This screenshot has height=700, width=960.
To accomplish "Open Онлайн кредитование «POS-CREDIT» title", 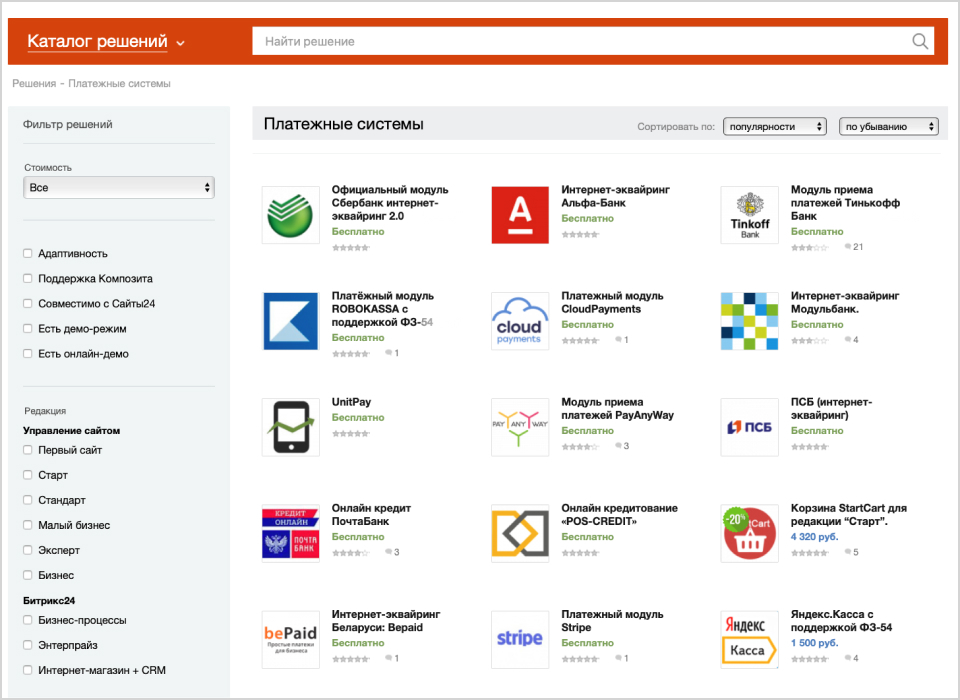I will pos(620,514).
